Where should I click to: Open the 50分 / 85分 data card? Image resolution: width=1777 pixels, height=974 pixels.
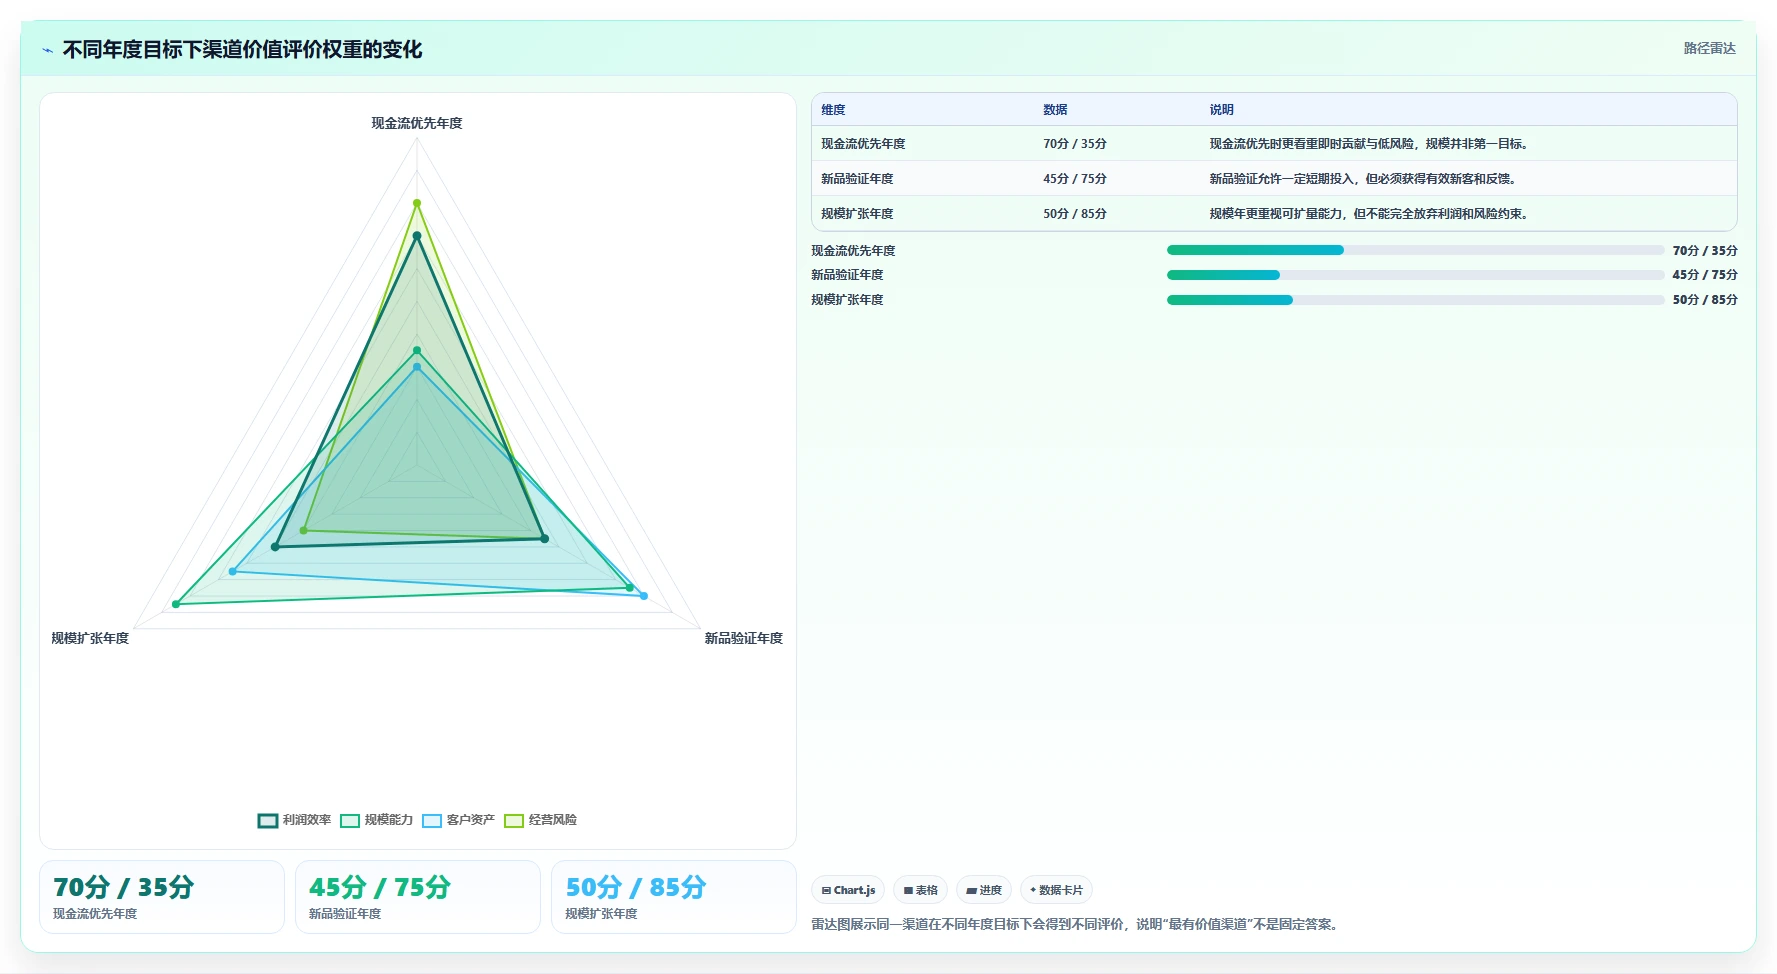(674, 897)
